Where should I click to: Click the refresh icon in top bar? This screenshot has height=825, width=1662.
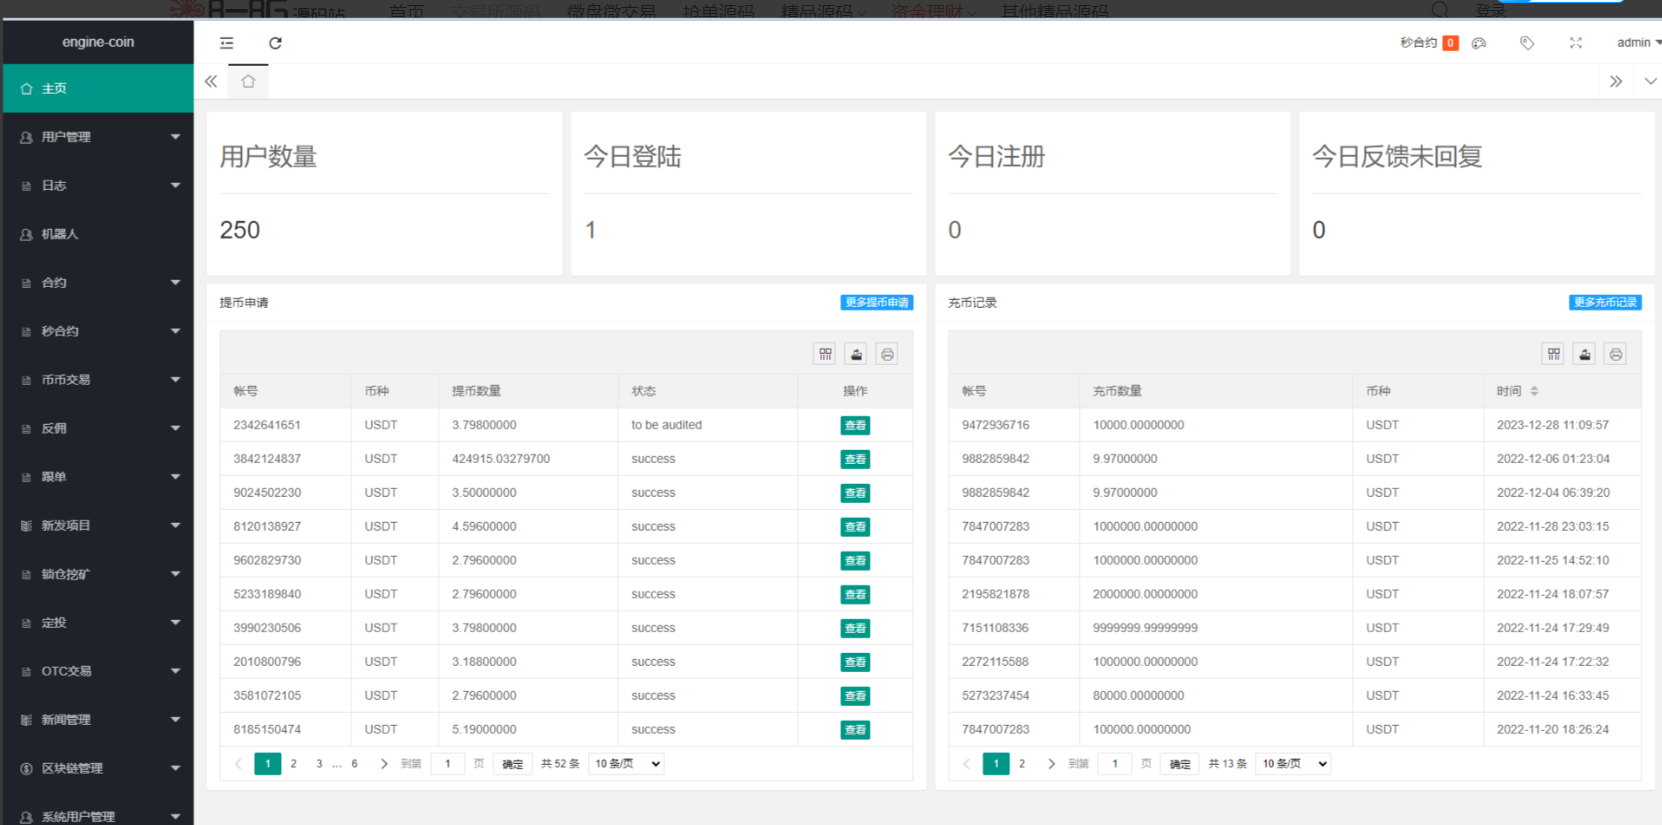(x=275, y=43)
